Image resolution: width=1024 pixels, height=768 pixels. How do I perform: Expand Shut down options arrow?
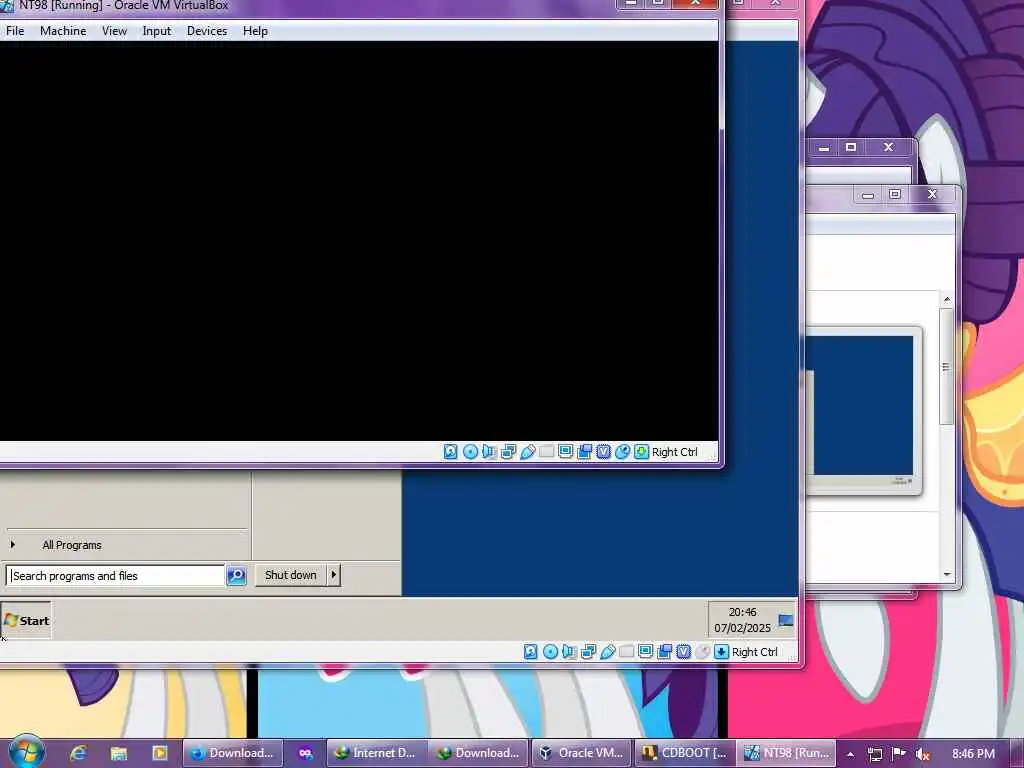[x=334, y=575]
